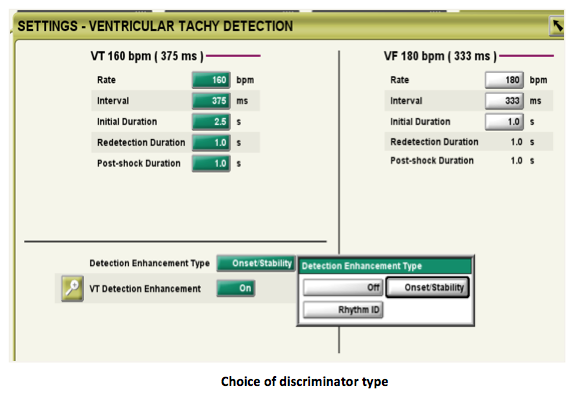Click the caption Choice of discriminator type
577x398 pixels.
tap(304, 382)
